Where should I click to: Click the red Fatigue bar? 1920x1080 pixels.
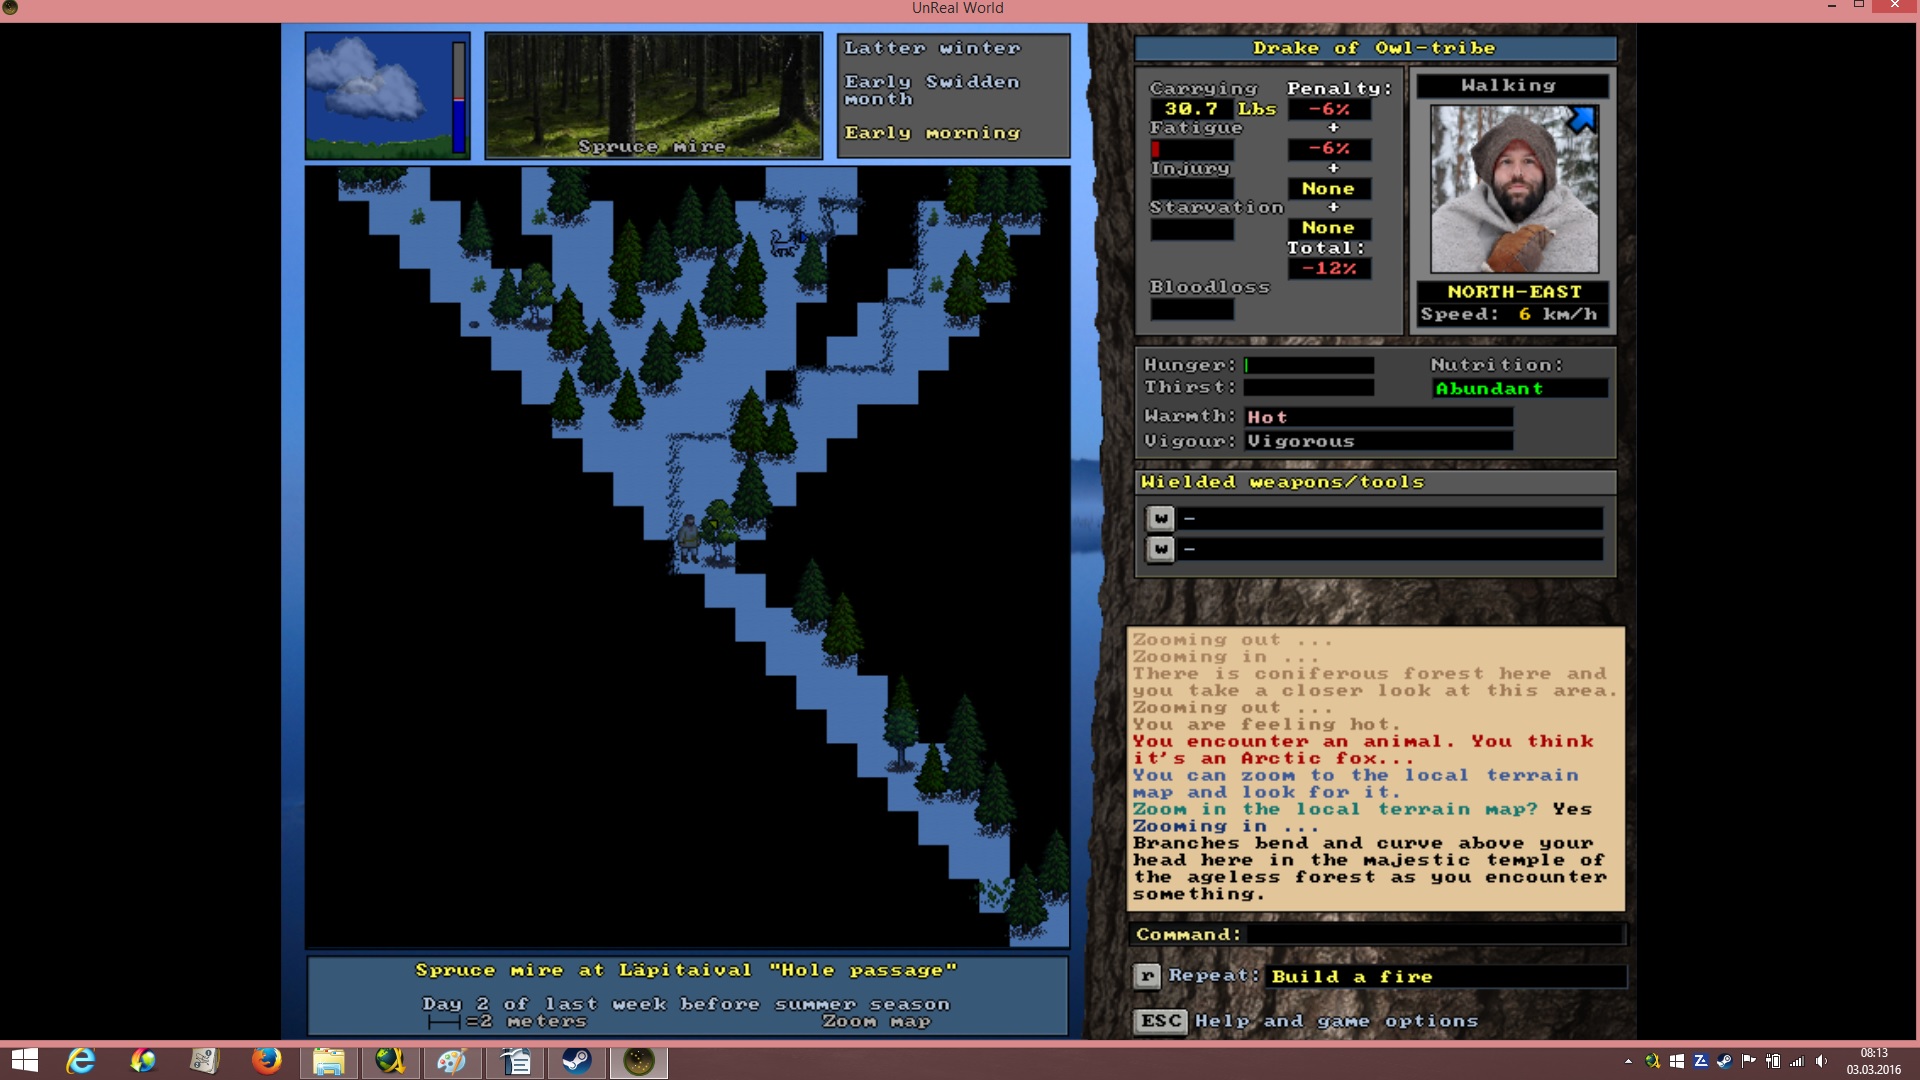(1192, 150)
